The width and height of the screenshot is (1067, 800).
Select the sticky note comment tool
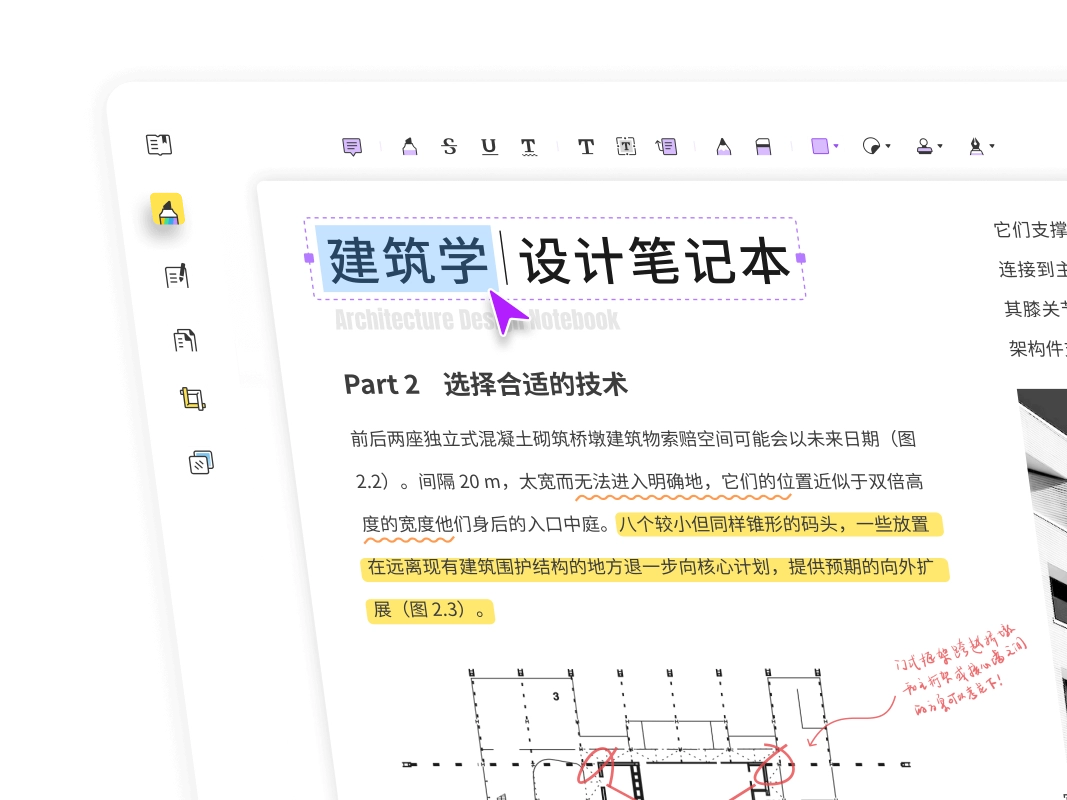(352, 146)
